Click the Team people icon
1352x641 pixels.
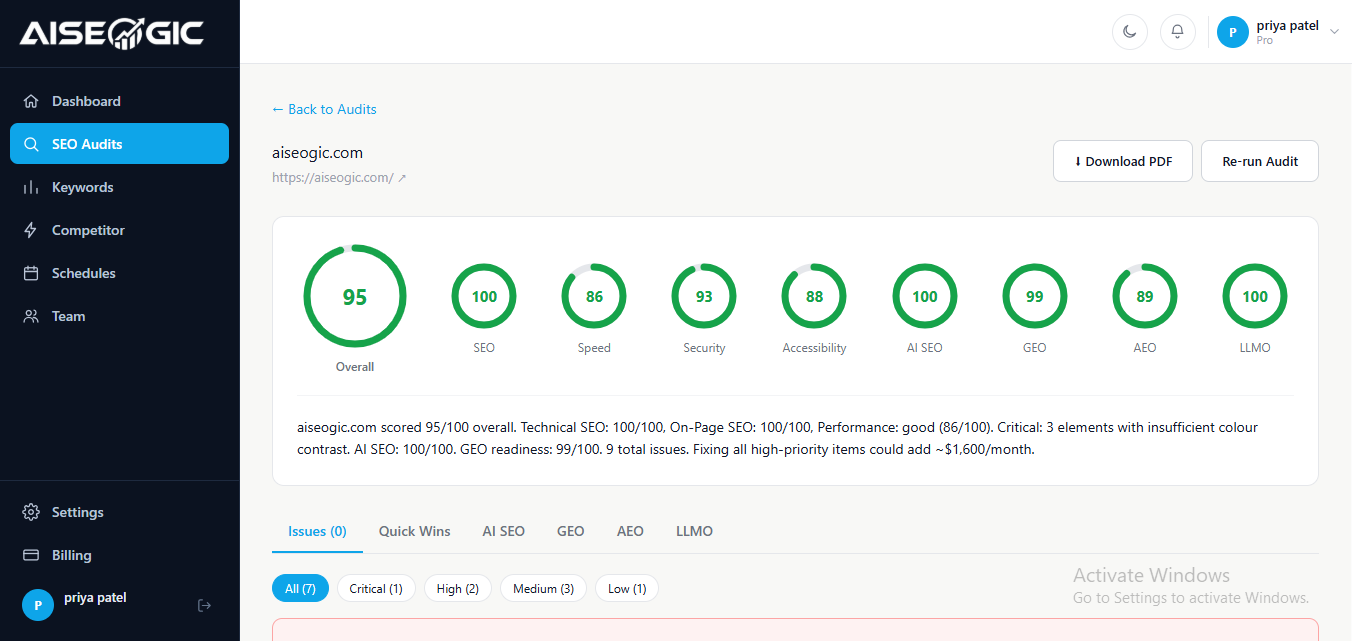pos(31,316)
